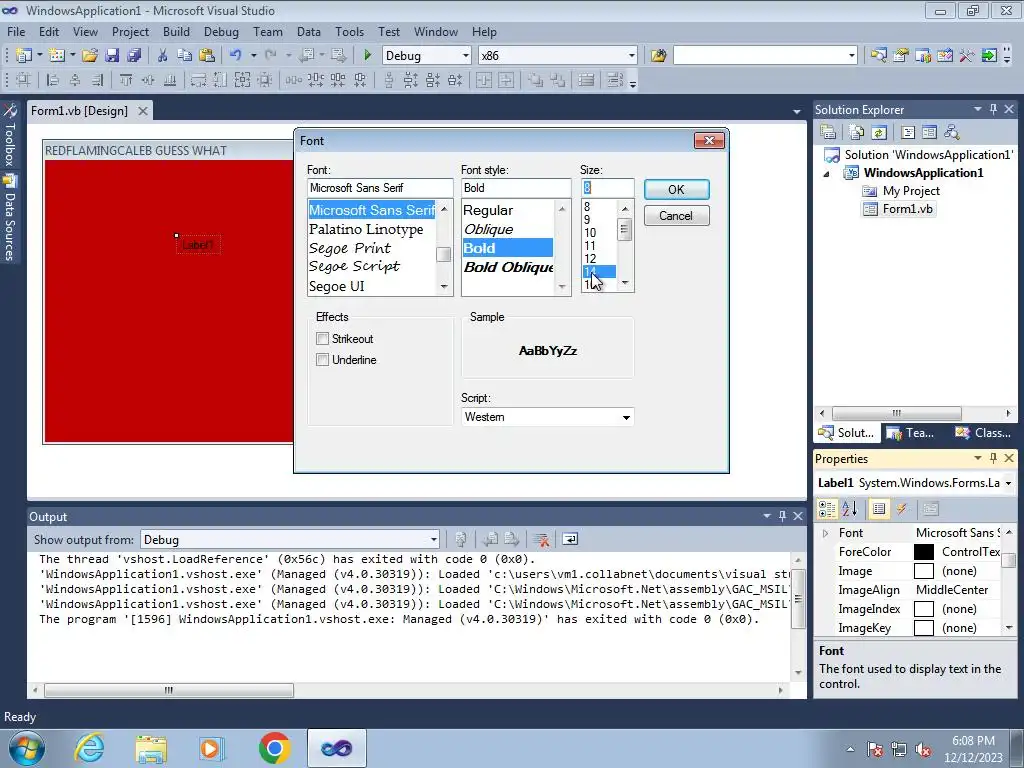Open the Output panel window options arrow
Viewport: 1024px width, 768px height.
click(x=767, y=516)
